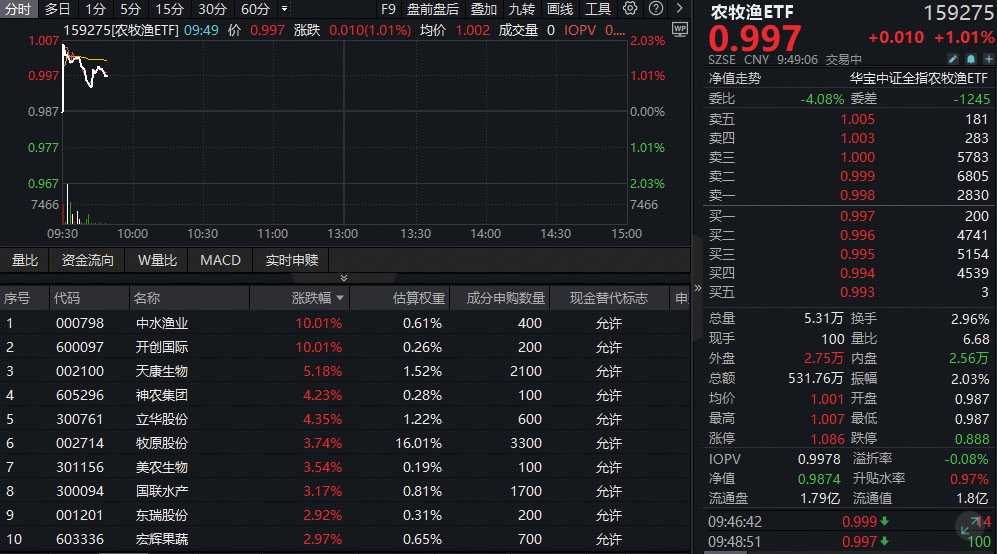
Task: Set a price alert with bell icon
Action: (968, 59)
